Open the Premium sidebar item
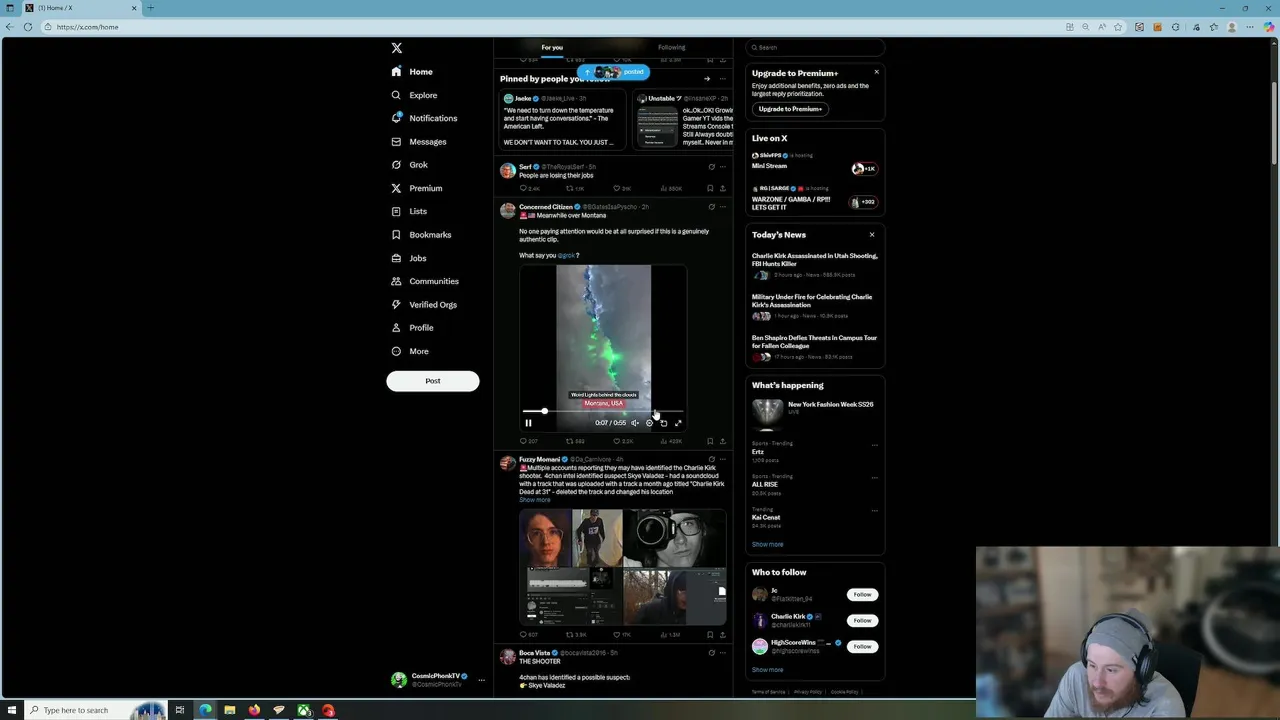Image resolution: width=1280 pixels, height=720 pixels. [416, 188]
